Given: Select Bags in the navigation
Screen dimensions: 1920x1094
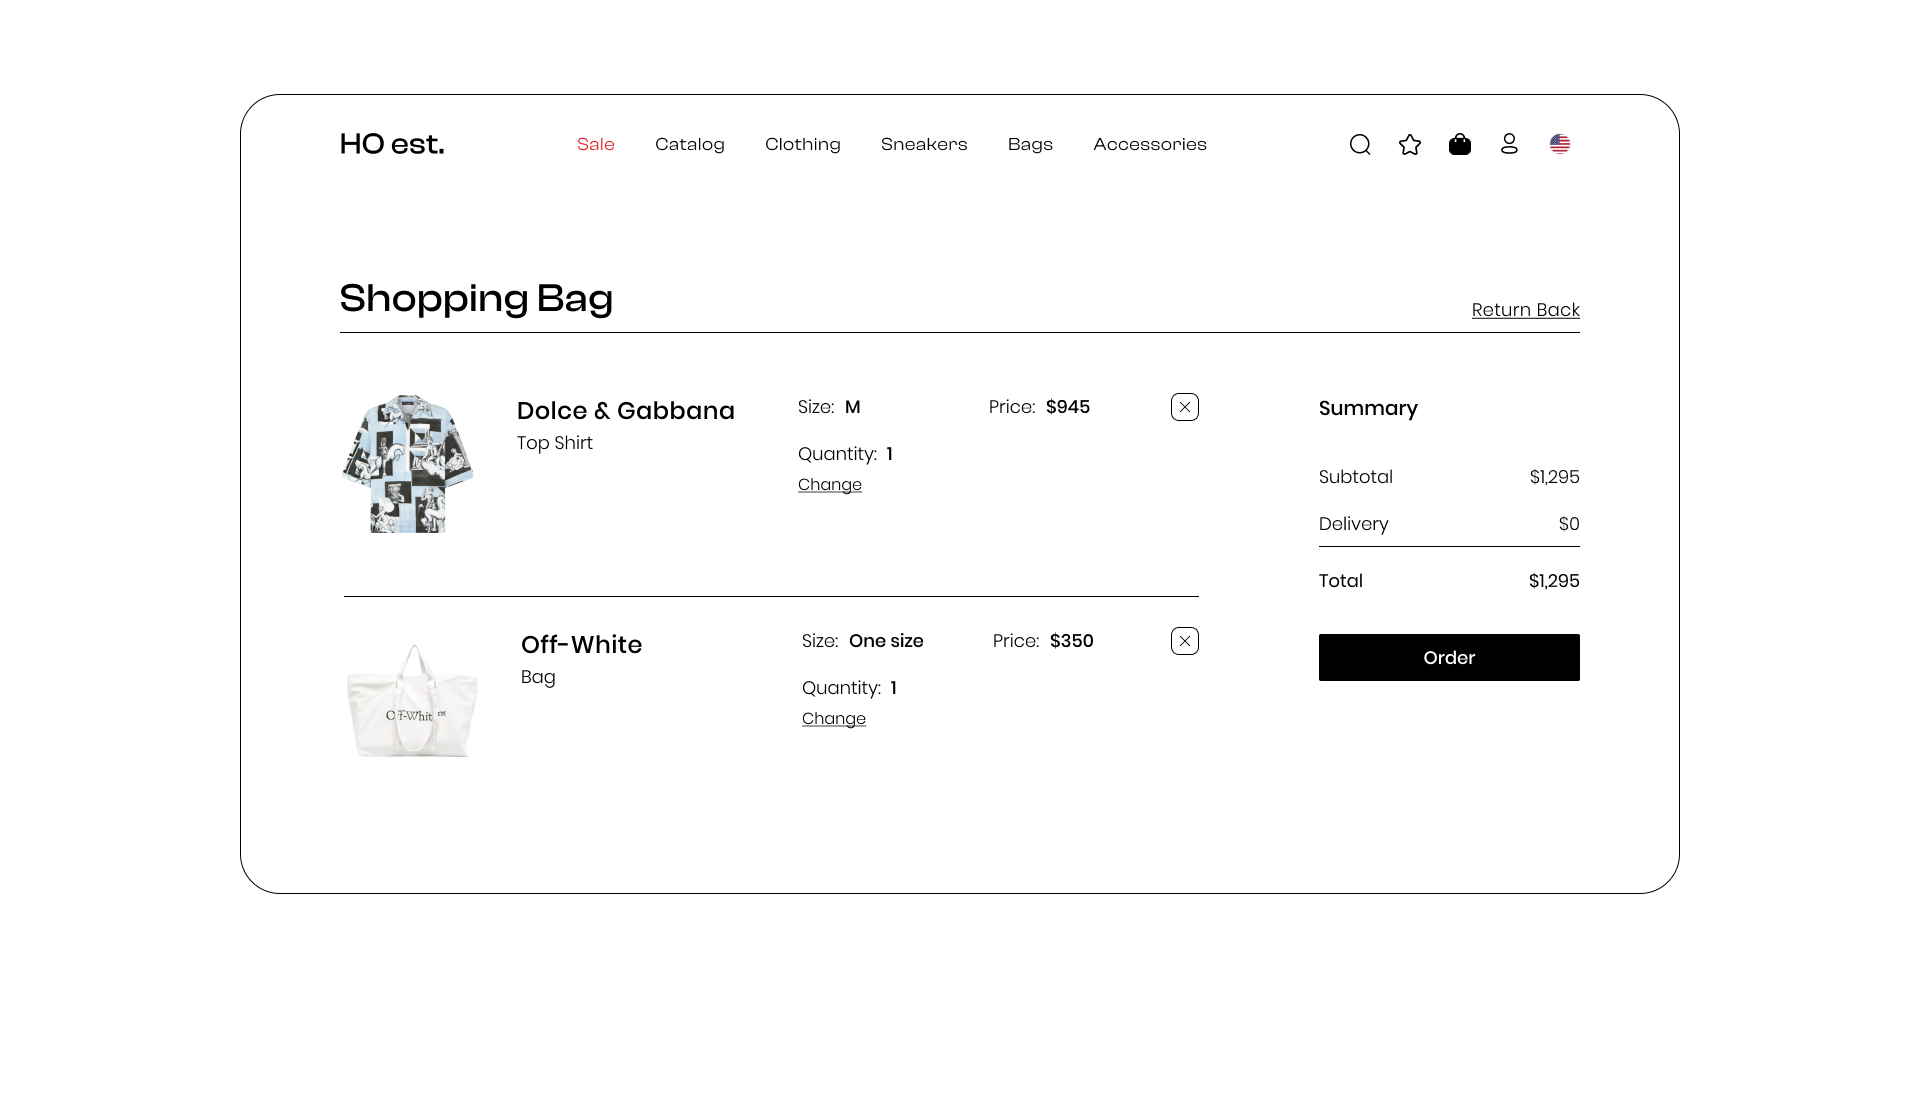Looking at the screenshot, I should 1030,144.
